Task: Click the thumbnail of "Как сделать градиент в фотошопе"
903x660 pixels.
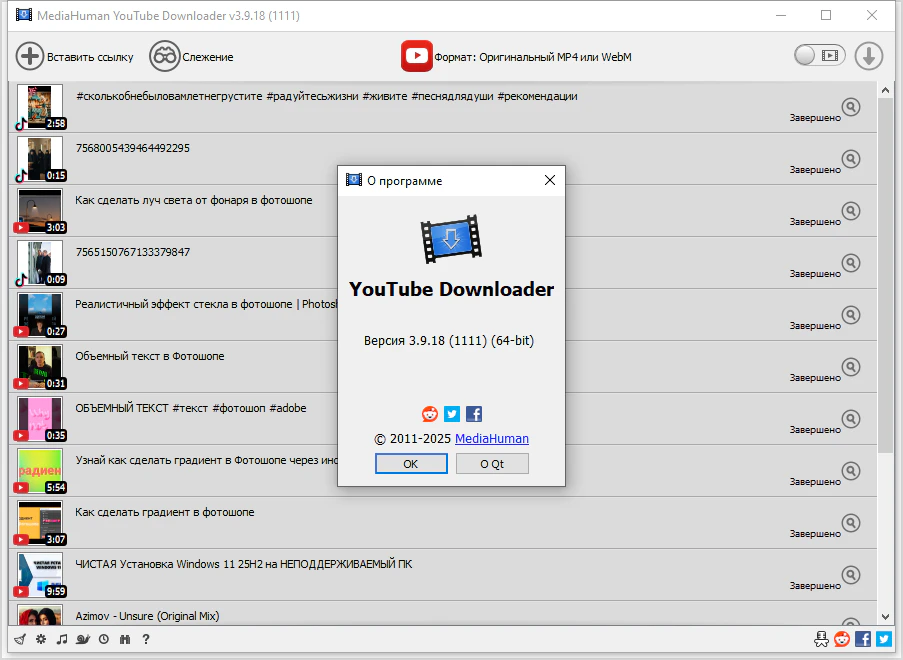Action: click(40, 523)
